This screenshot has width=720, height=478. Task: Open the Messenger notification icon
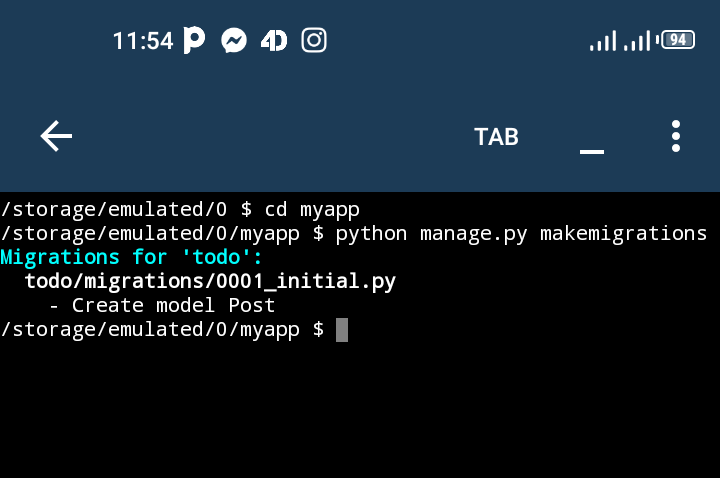[x=234, y=41]
